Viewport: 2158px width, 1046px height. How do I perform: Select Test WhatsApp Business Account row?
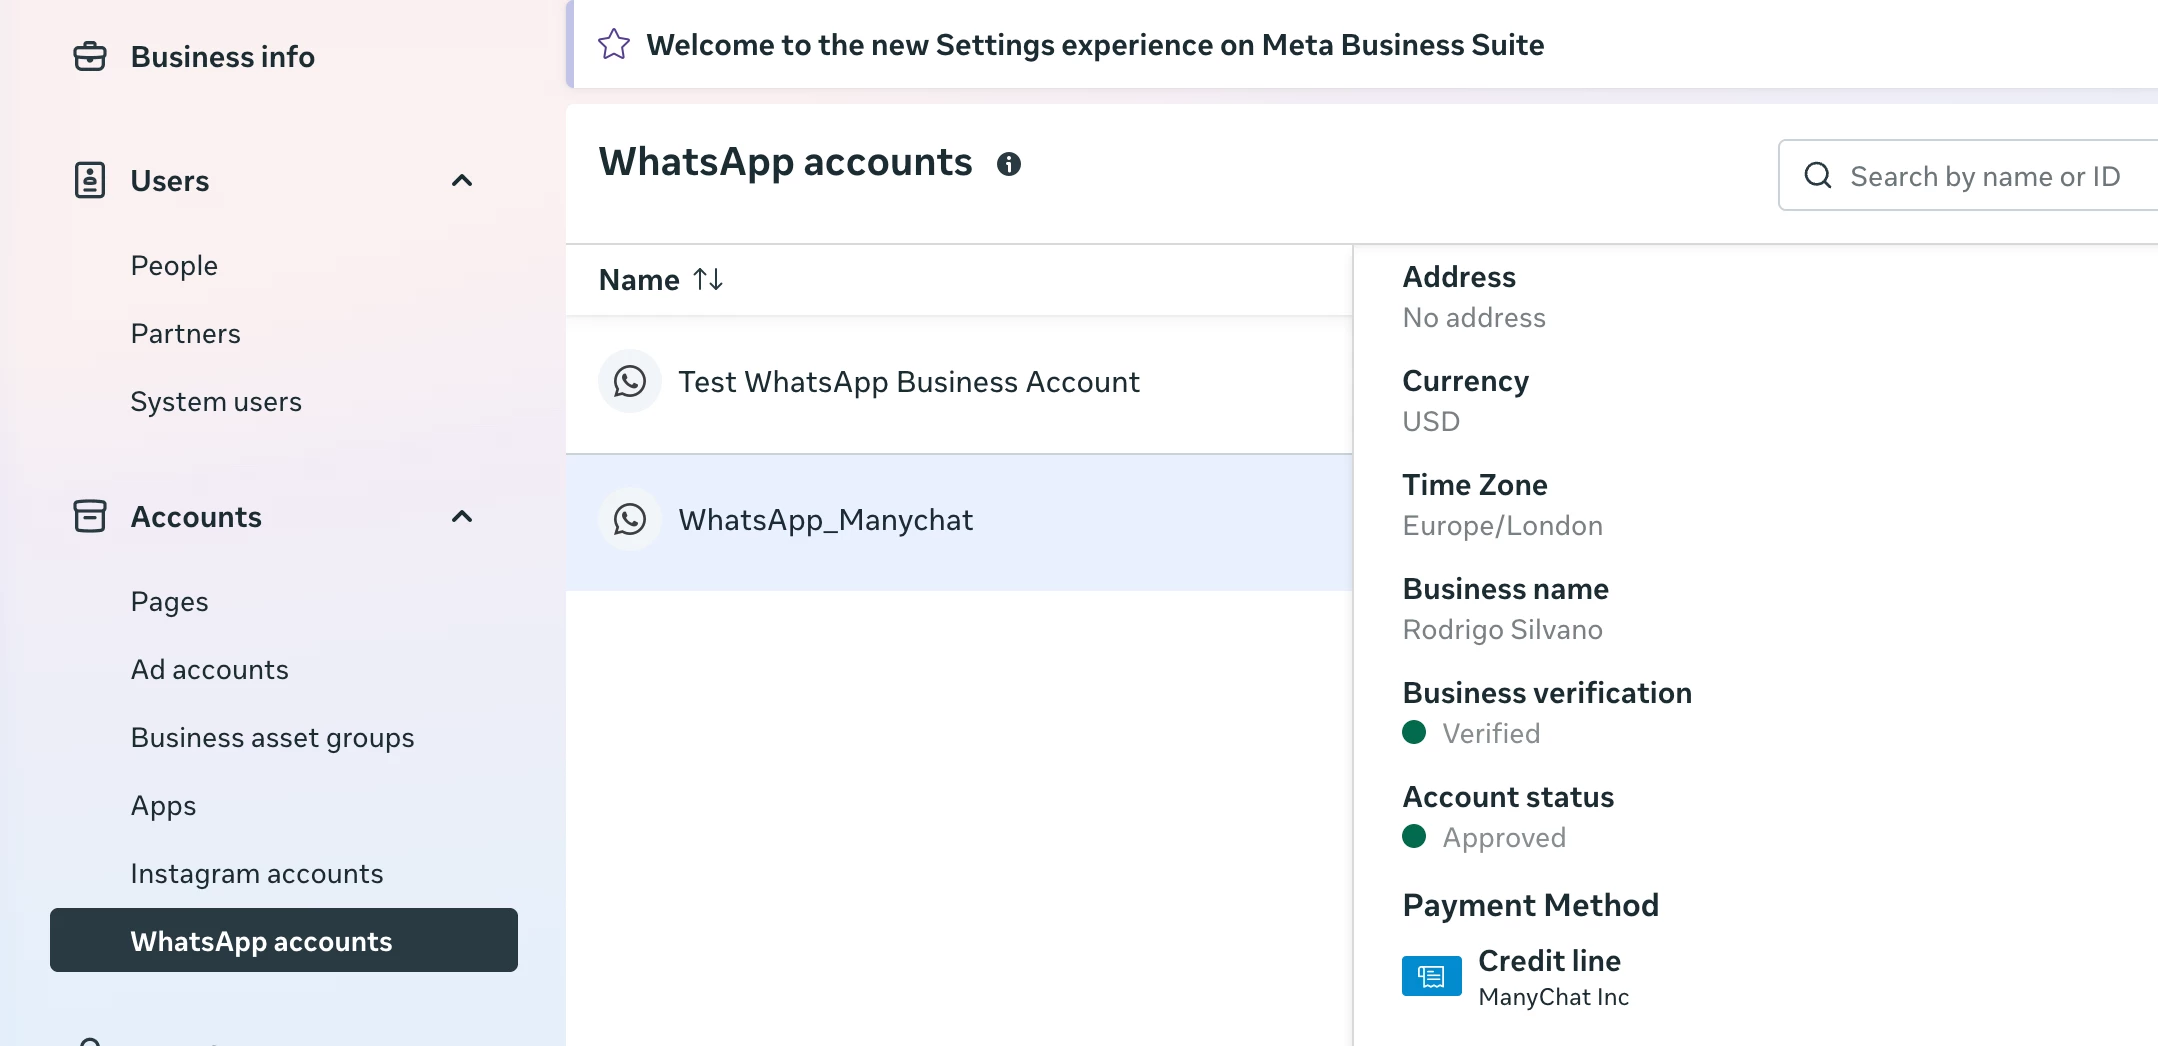pyautogui.click(x=959, y=385)
